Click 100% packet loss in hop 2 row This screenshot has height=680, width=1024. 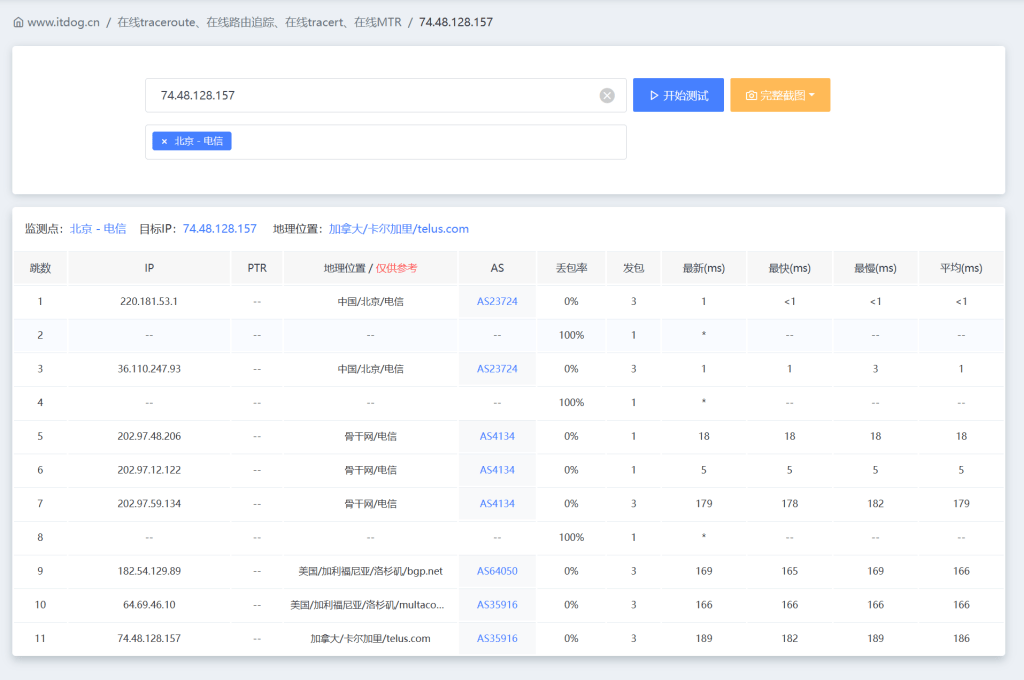571,335
